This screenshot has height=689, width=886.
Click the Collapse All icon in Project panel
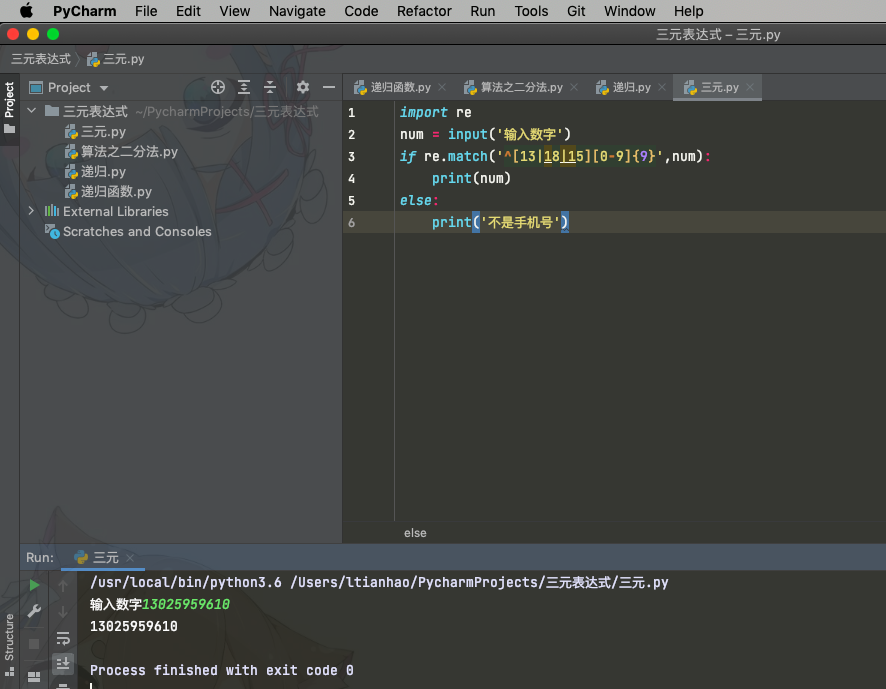(270, 87)
